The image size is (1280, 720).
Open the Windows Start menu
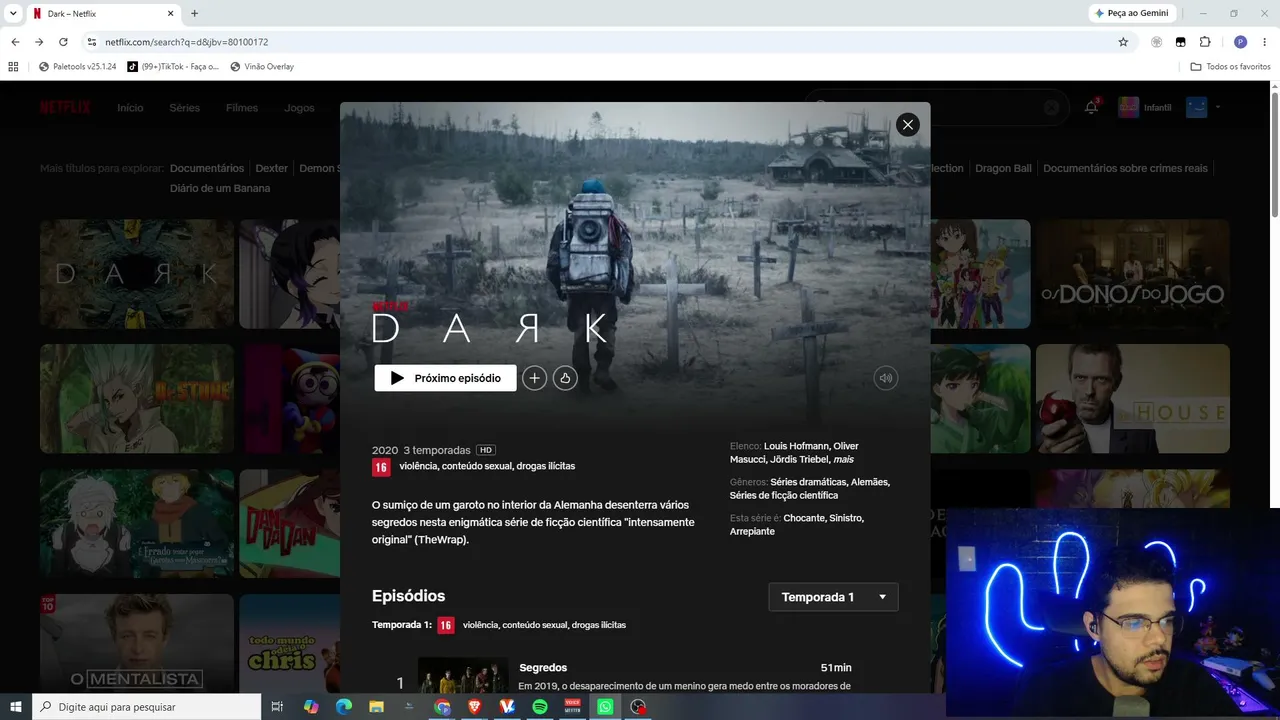click(x=16, y=707)
